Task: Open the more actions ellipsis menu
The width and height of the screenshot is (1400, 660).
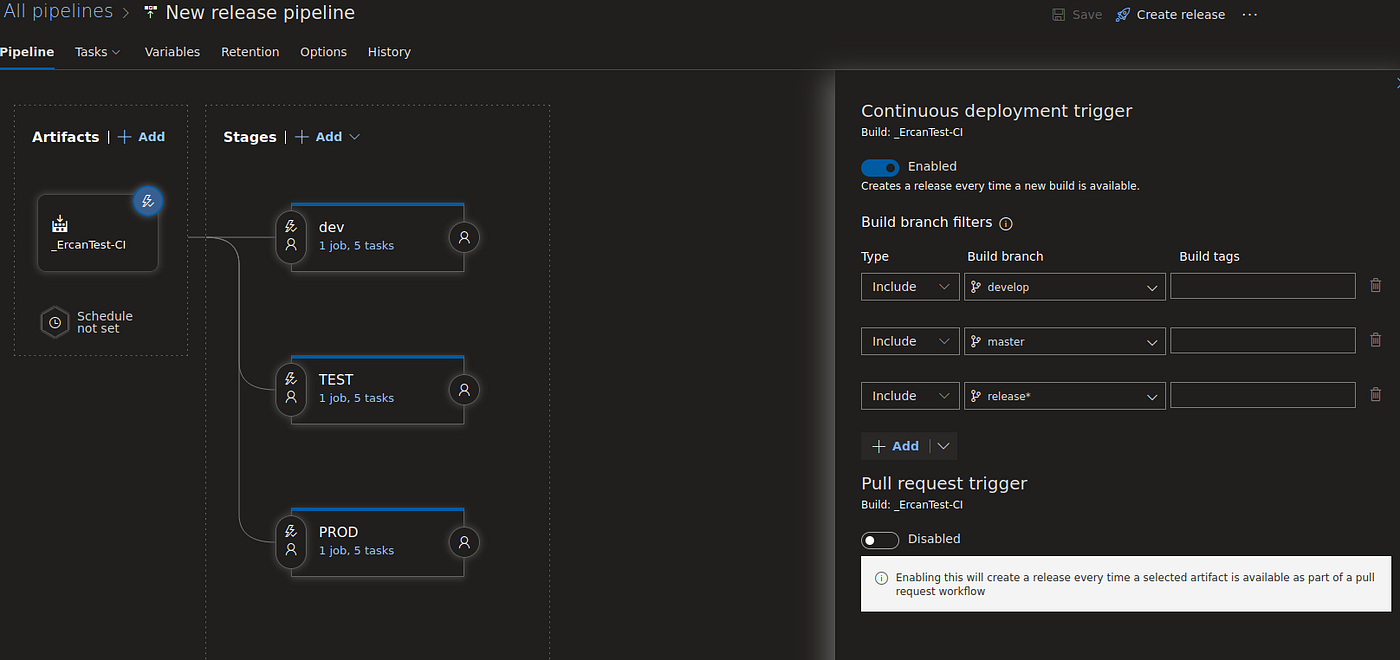Action: pyautogui.click(x=1250, y=14)
